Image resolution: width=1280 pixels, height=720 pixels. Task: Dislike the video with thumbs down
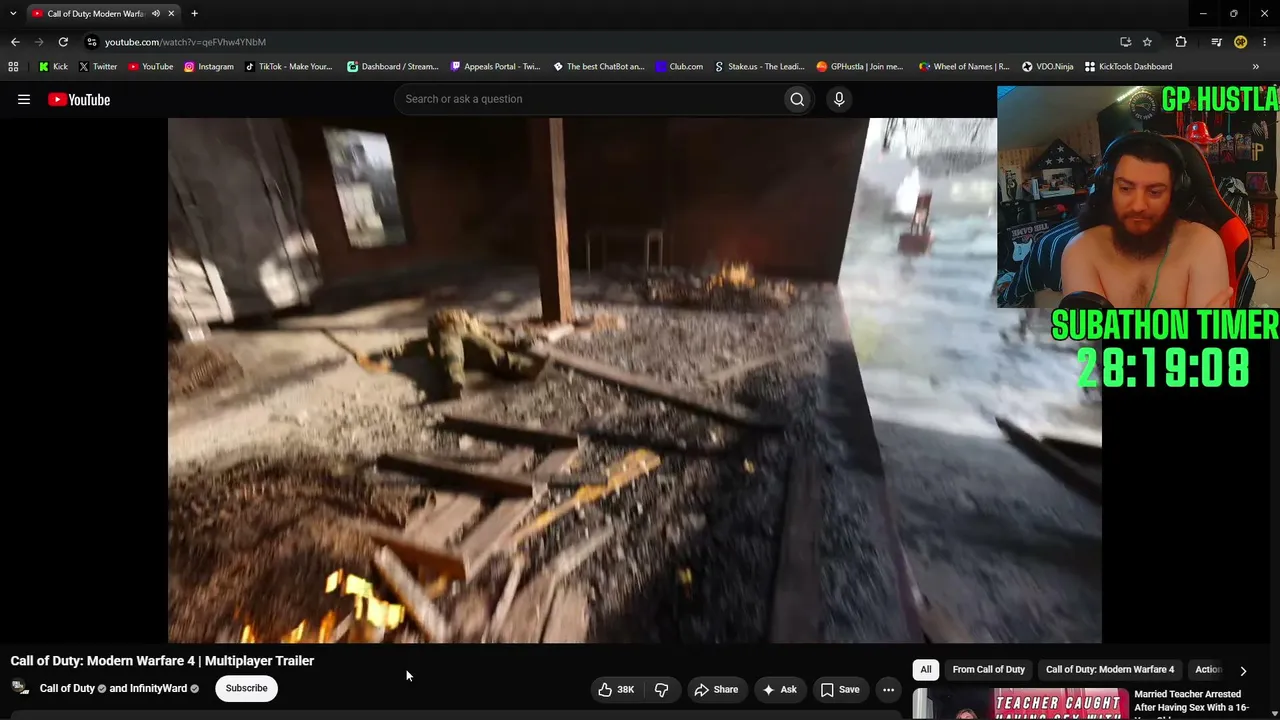point(661,689)
